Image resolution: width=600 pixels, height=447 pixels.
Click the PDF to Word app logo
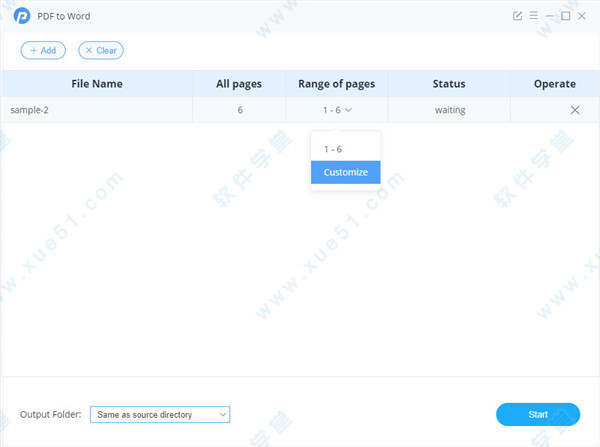coord(22,16)
